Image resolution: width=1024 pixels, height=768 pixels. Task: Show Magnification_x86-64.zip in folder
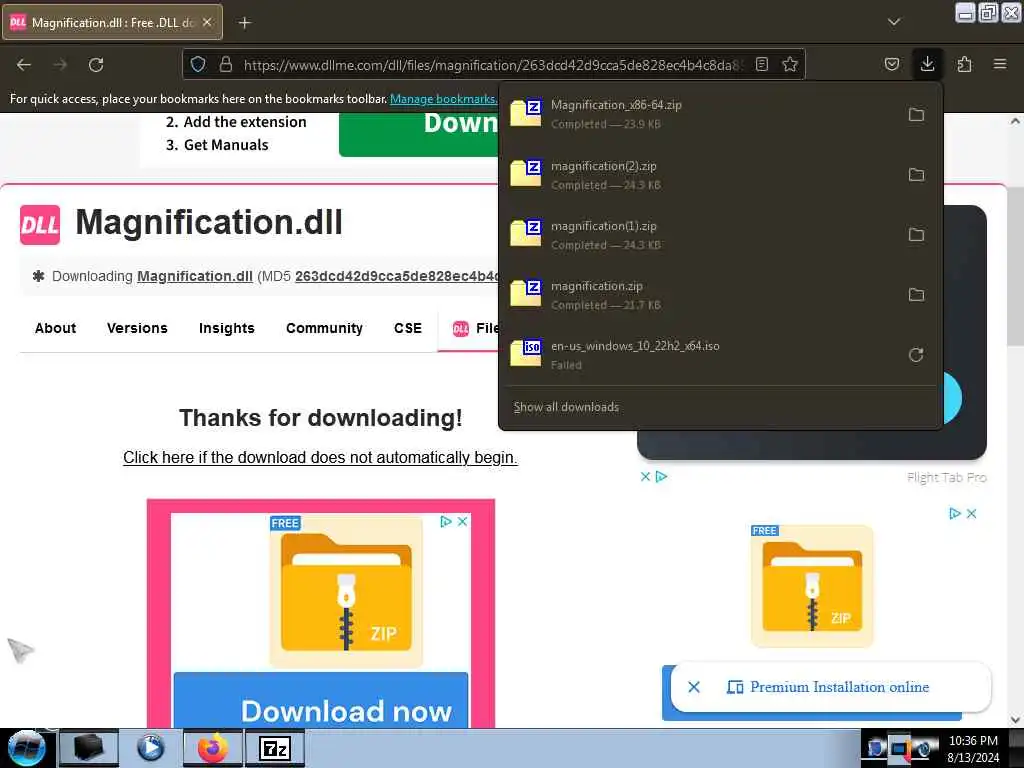pos(916,115)
